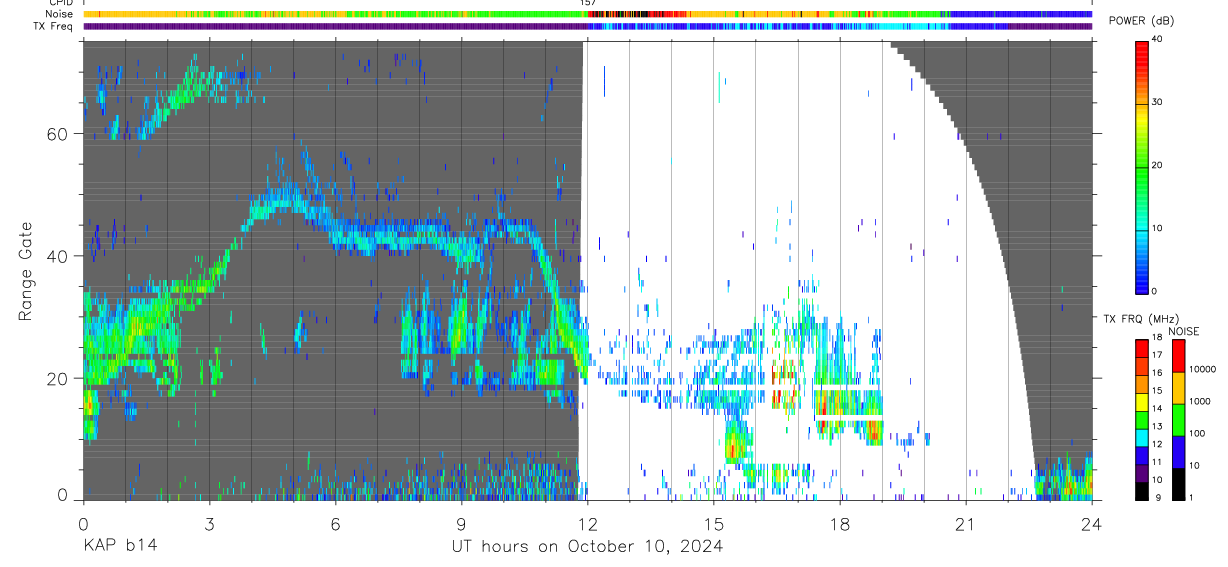Viewport: 1228px width, 567px height.
Task: Click the 21 hour tick on time axis
Action: coord(966,524)
